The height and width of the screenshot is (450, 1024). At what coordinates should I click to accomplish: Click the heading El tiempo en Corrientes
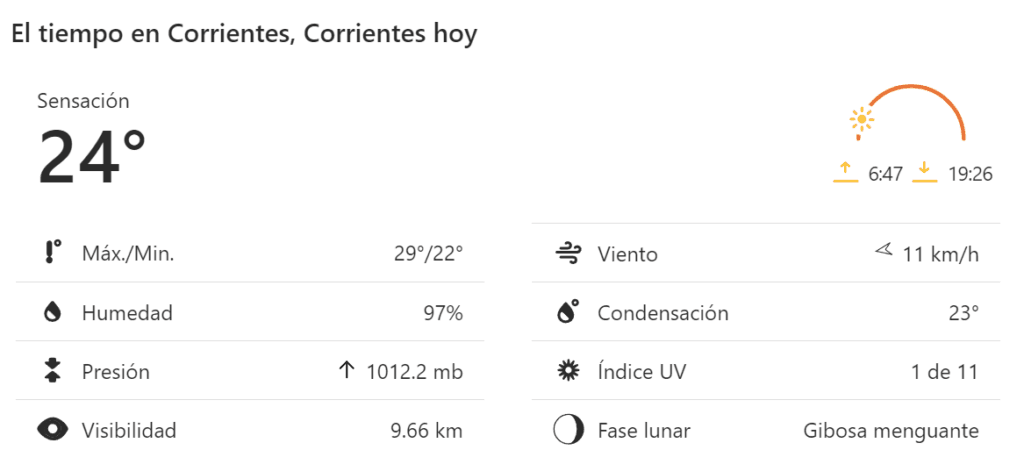[244, 34]
